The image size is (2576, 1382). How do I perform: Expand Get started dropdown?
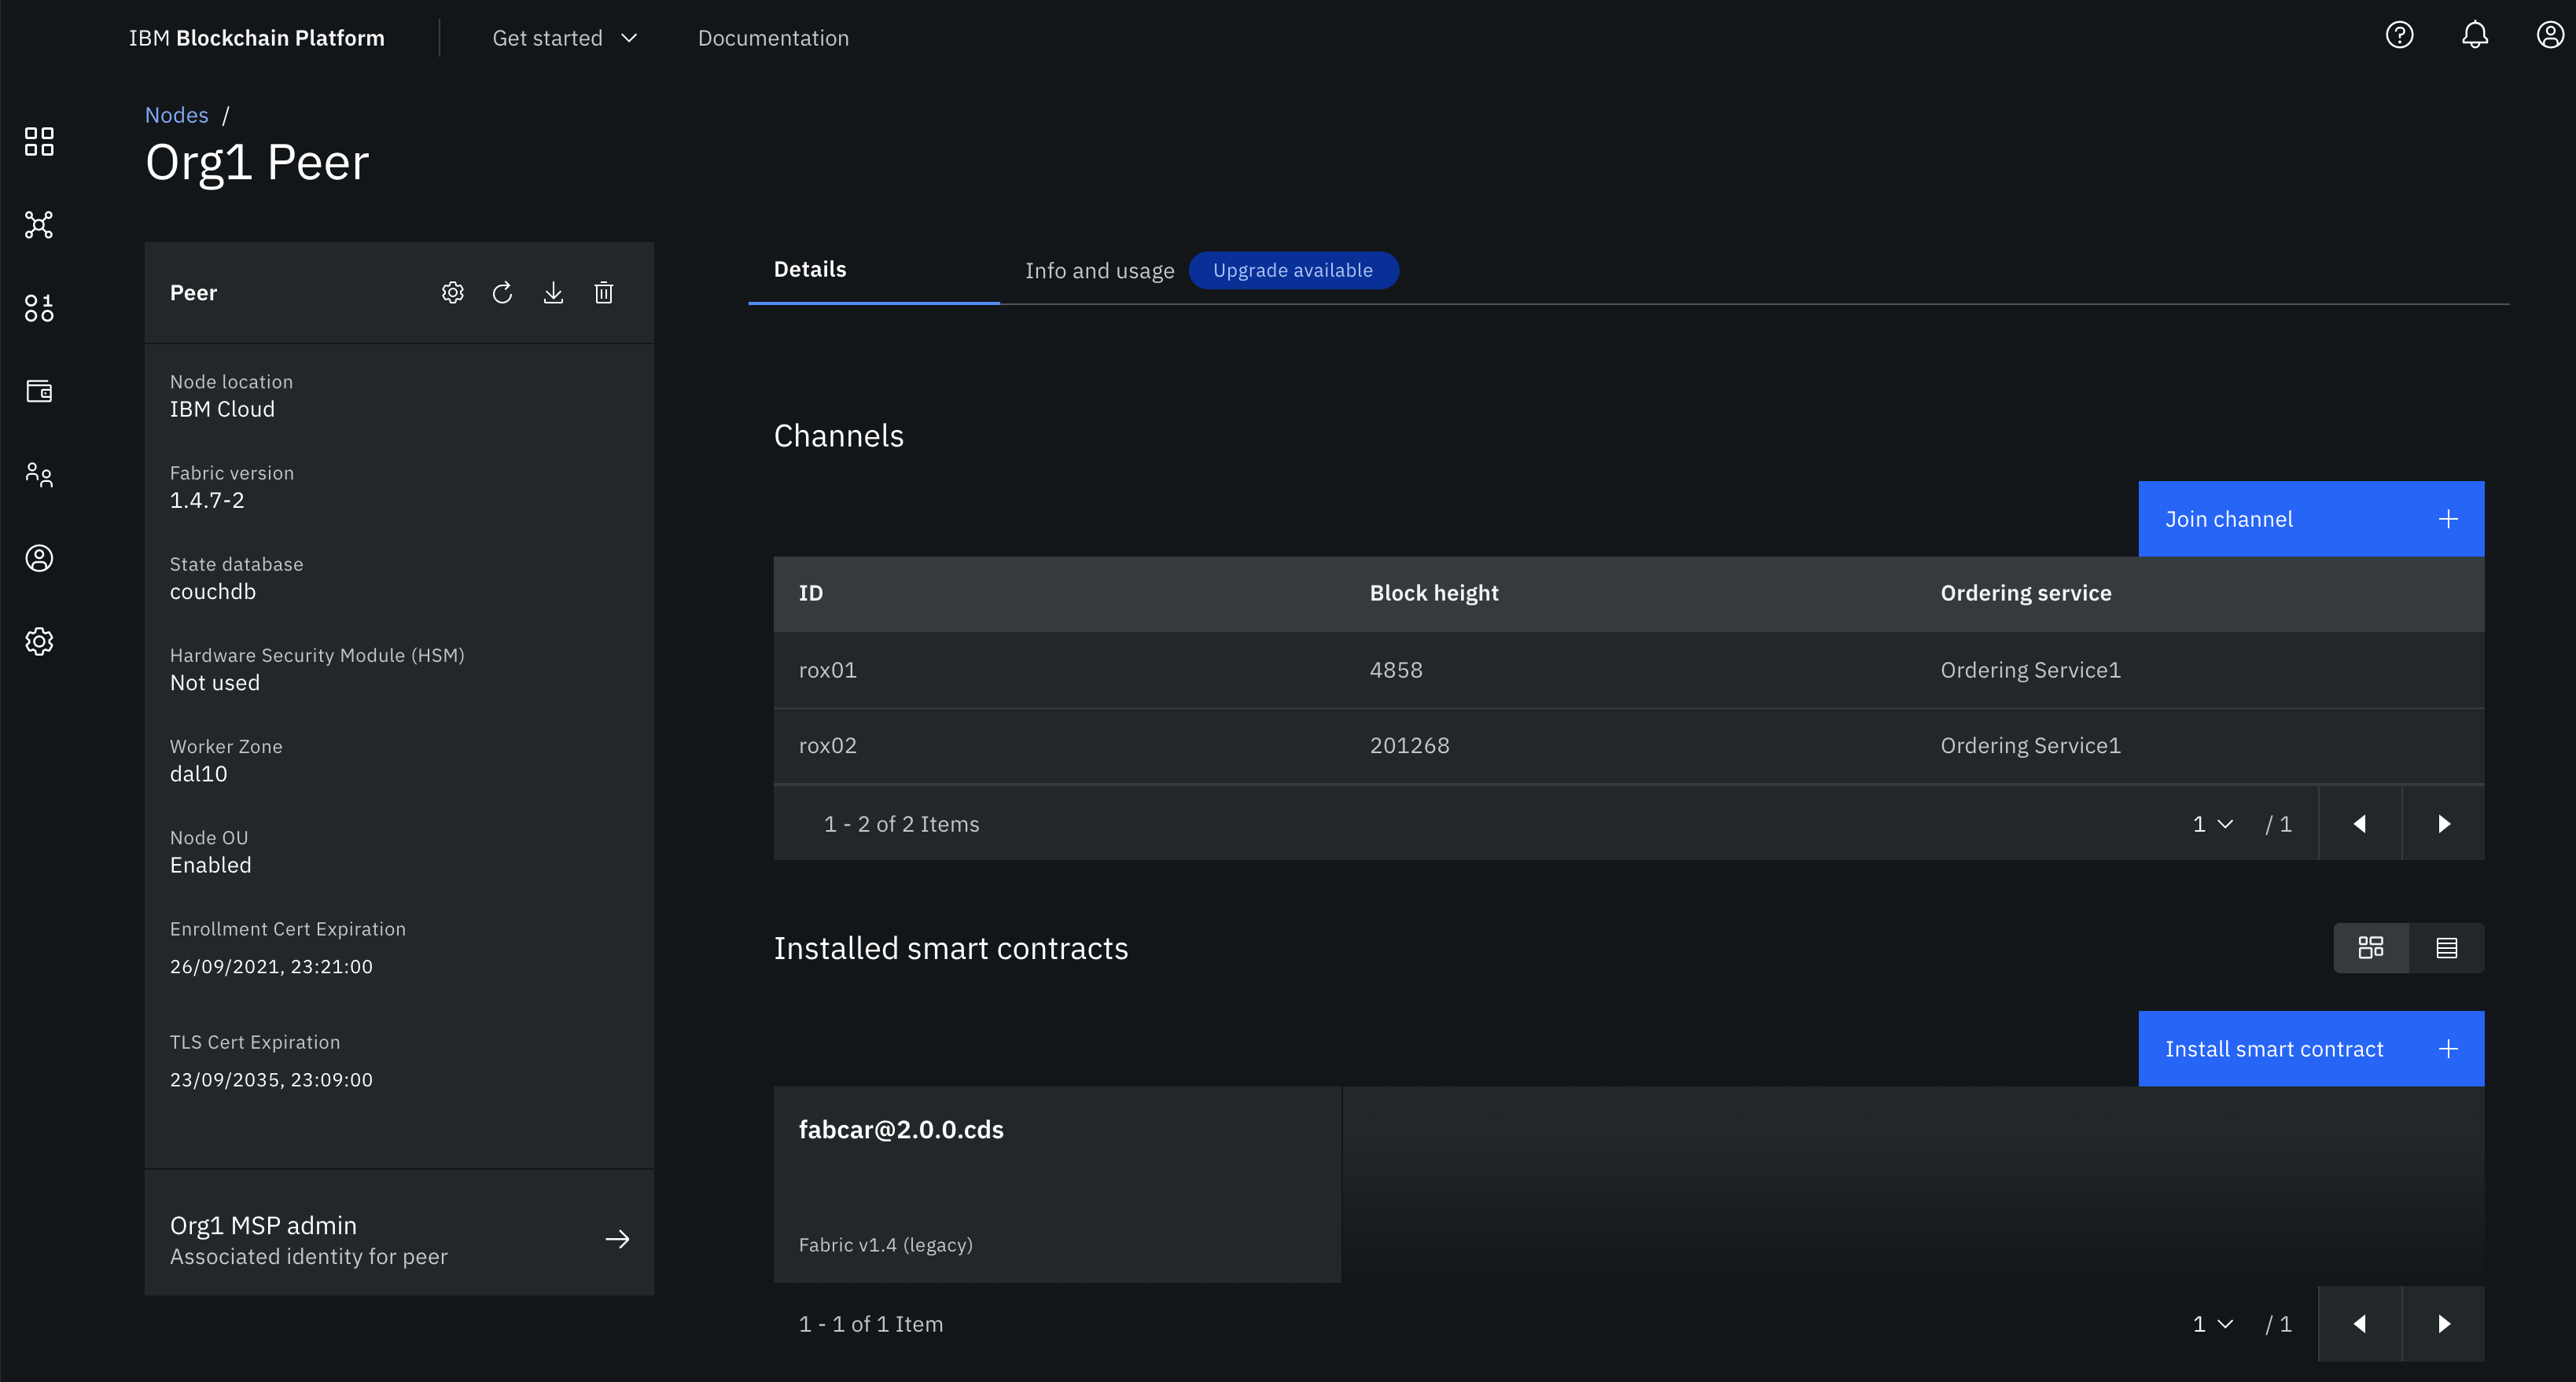coord(564,38)
